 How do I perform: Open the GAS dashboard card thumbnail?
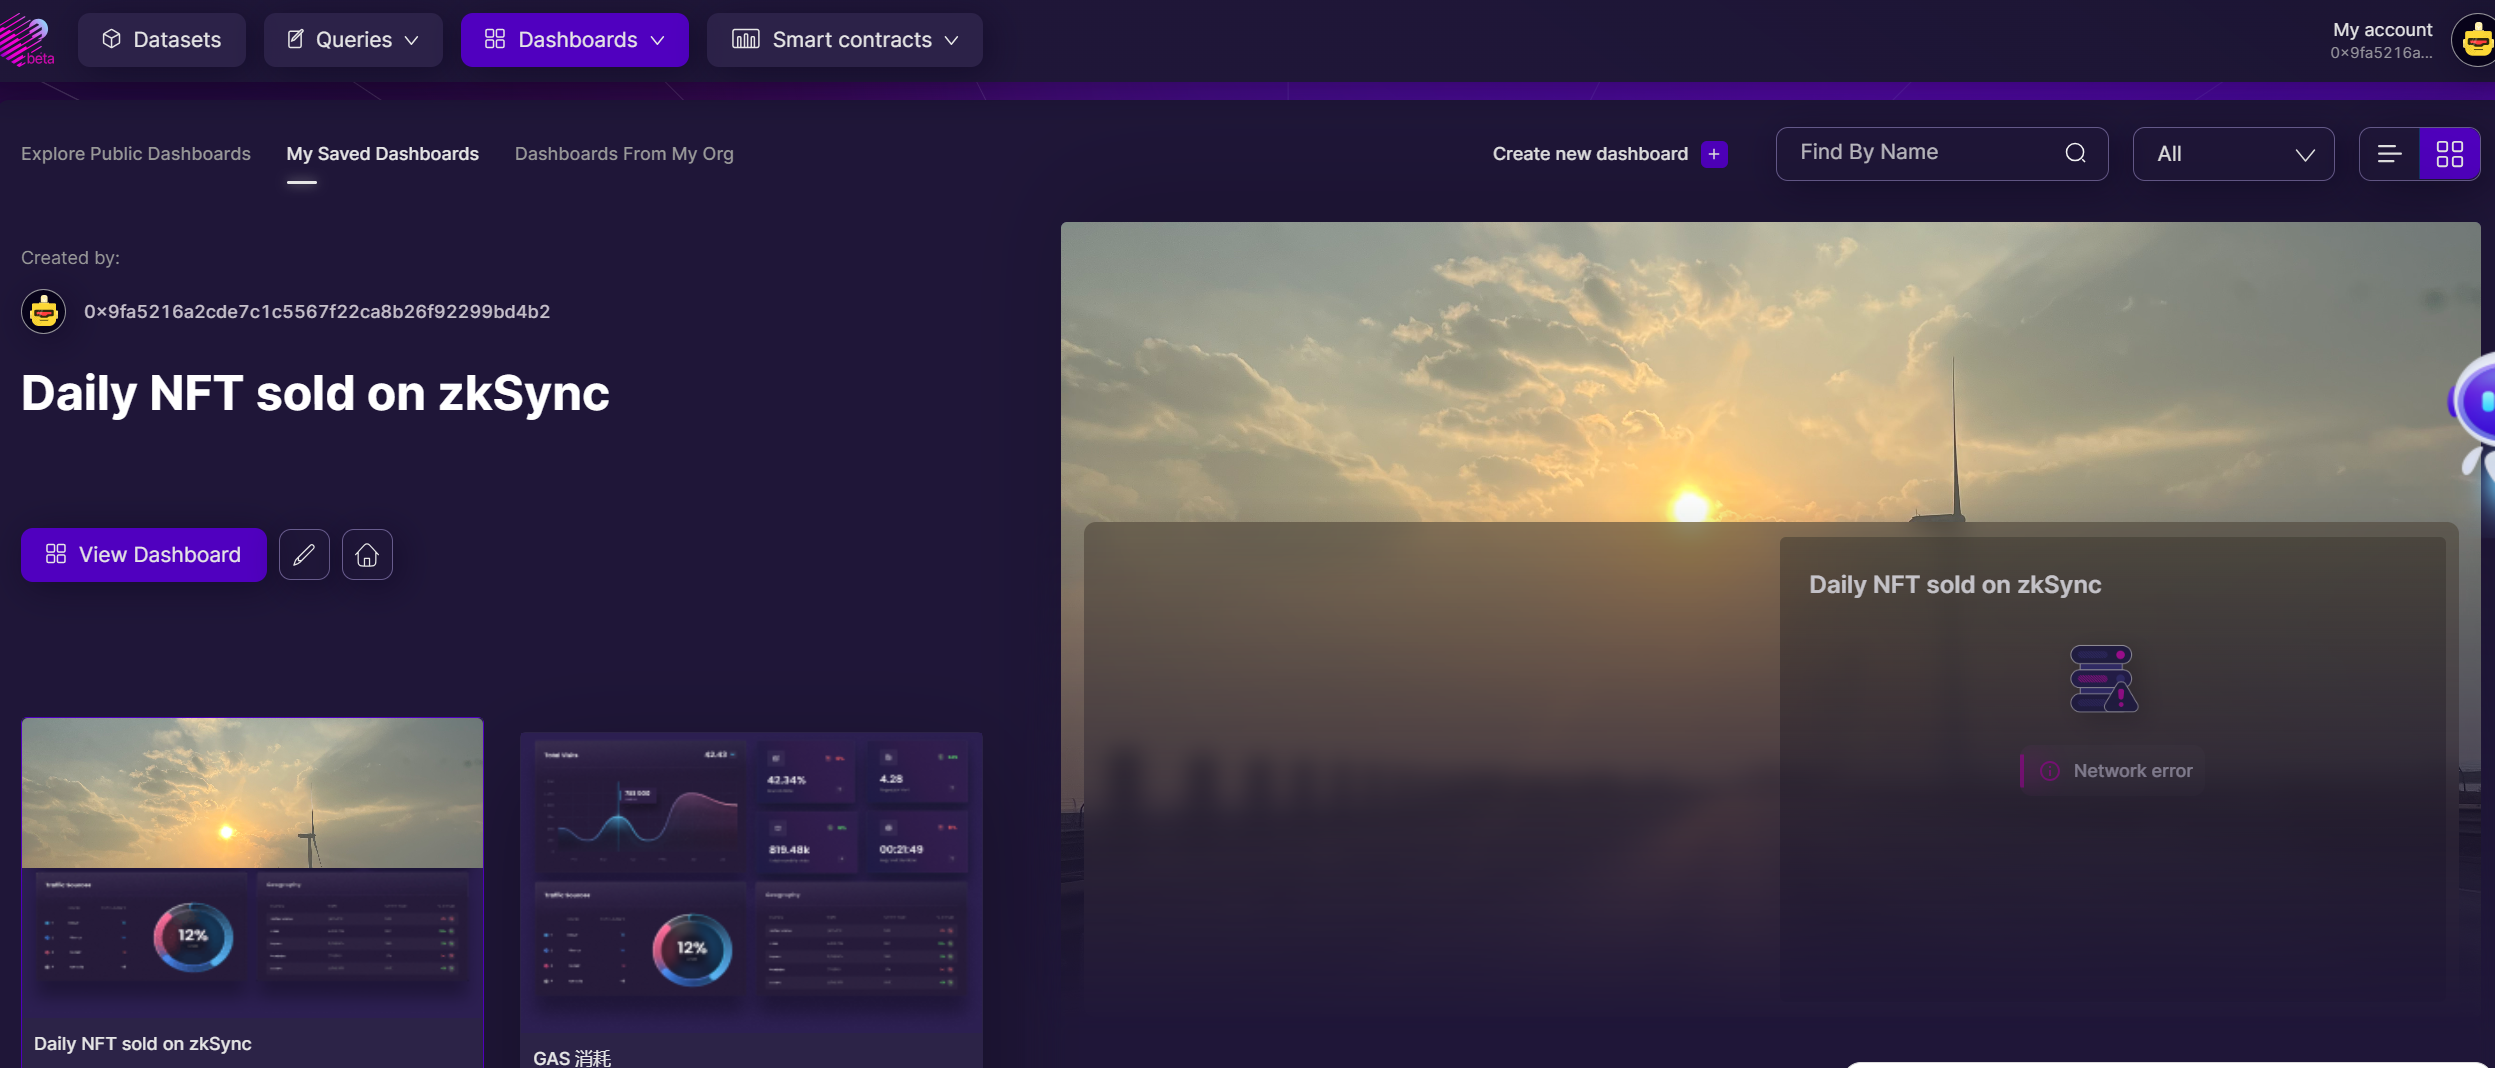[x=751, y=880]
